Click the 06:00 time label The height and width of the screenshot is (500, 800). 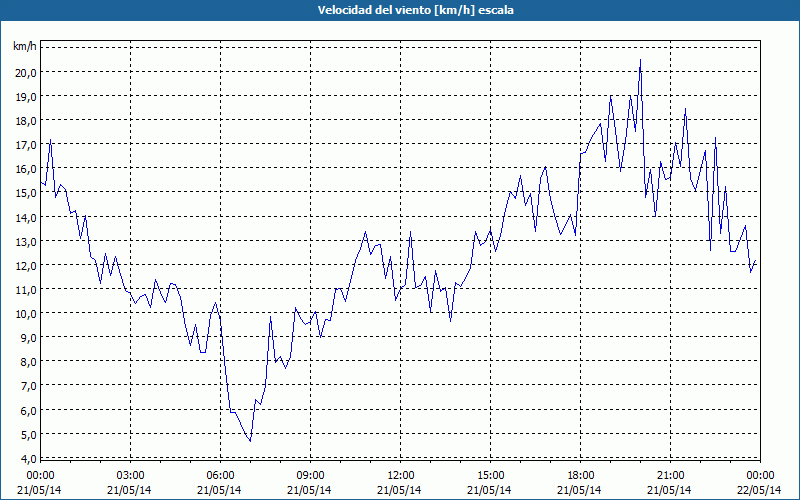coord(220,476)
